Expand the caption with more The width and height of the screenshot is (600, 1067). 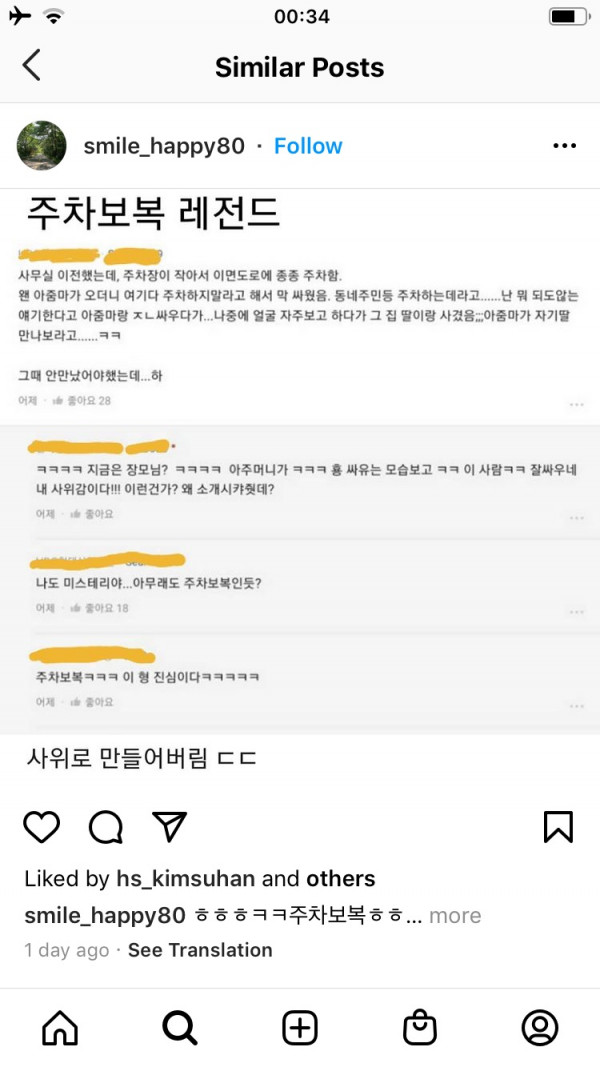click(x=454, y=915)
